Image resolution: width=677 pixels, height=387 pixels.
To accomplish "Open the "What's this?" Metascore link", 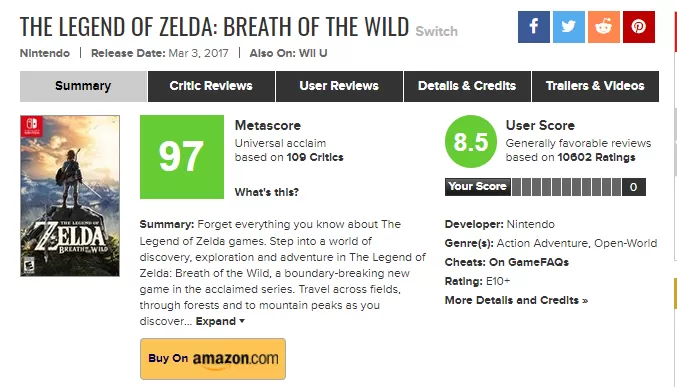I will coord(266,192).
